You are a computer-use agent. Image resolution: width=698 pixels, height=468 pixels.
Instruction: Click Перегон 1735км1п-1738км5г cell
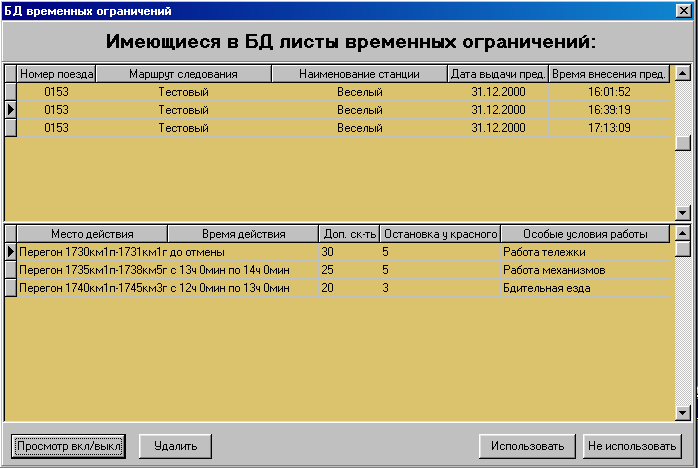[92, 270]
